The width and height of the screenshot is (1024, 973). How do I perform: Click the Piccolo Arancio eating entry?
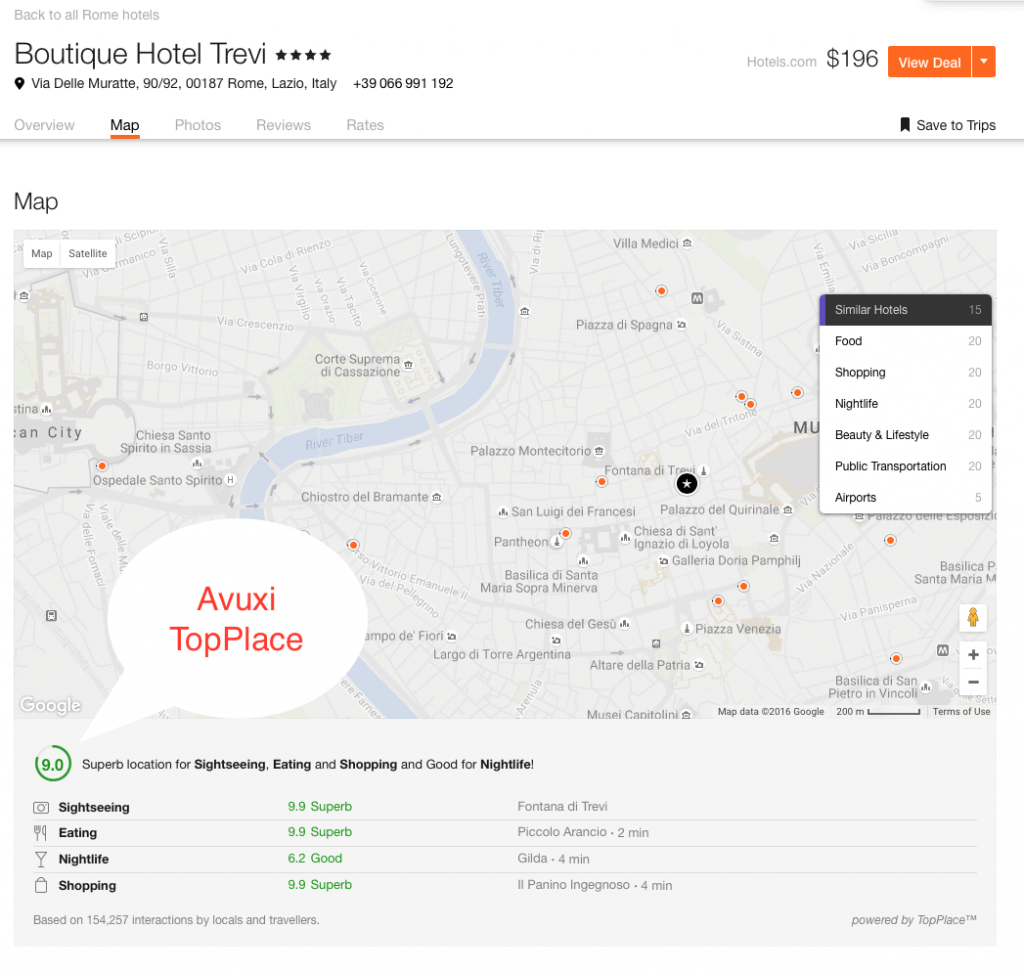click(583, 832)
